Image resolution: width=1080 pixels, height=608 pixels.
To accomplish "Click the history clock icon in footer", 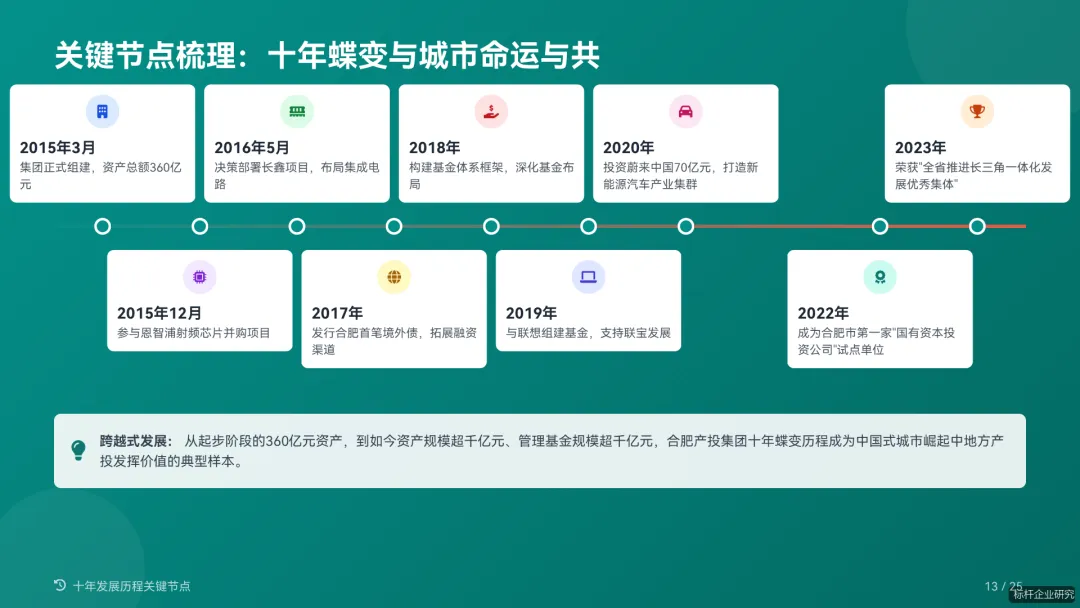I will pos(60,585).
